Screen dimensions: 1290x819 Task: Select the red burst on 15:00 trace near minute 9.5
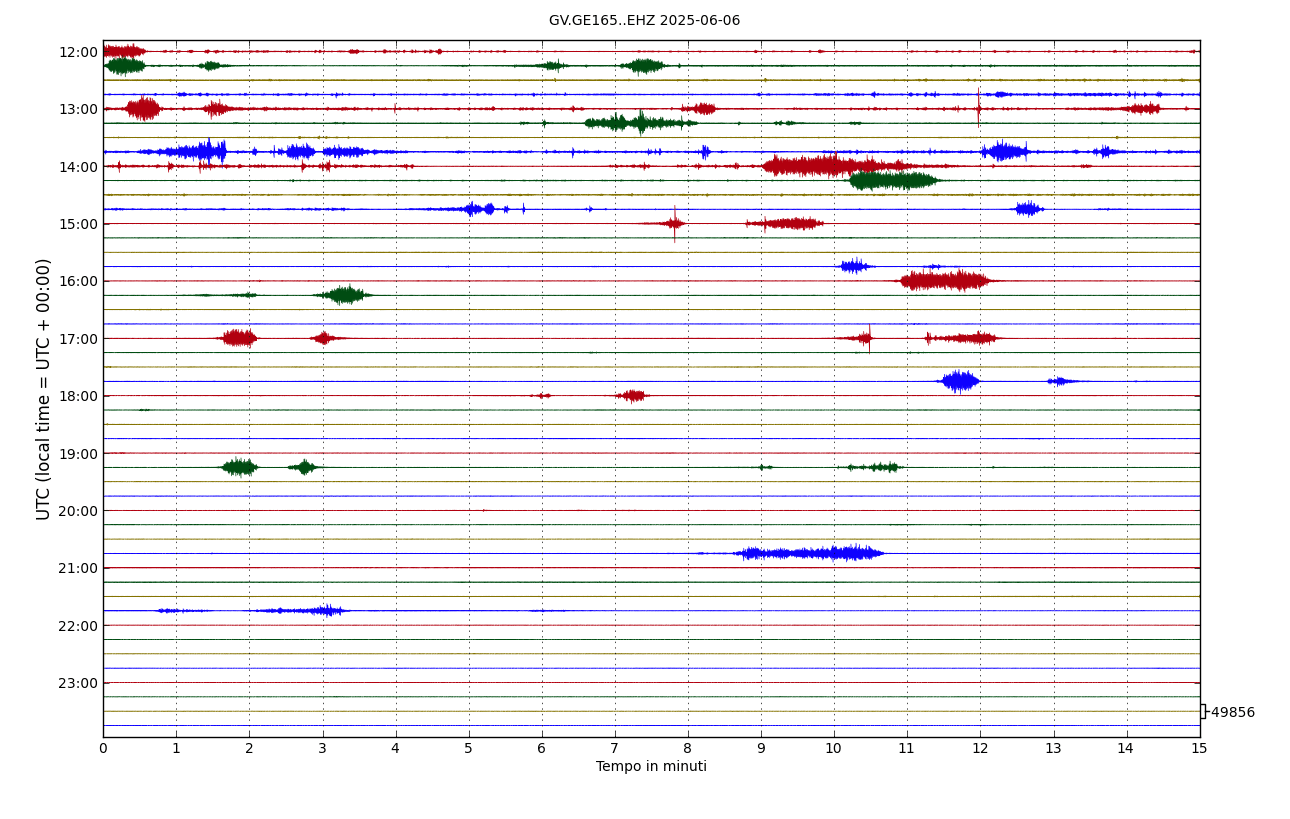[x=785, y=223]
